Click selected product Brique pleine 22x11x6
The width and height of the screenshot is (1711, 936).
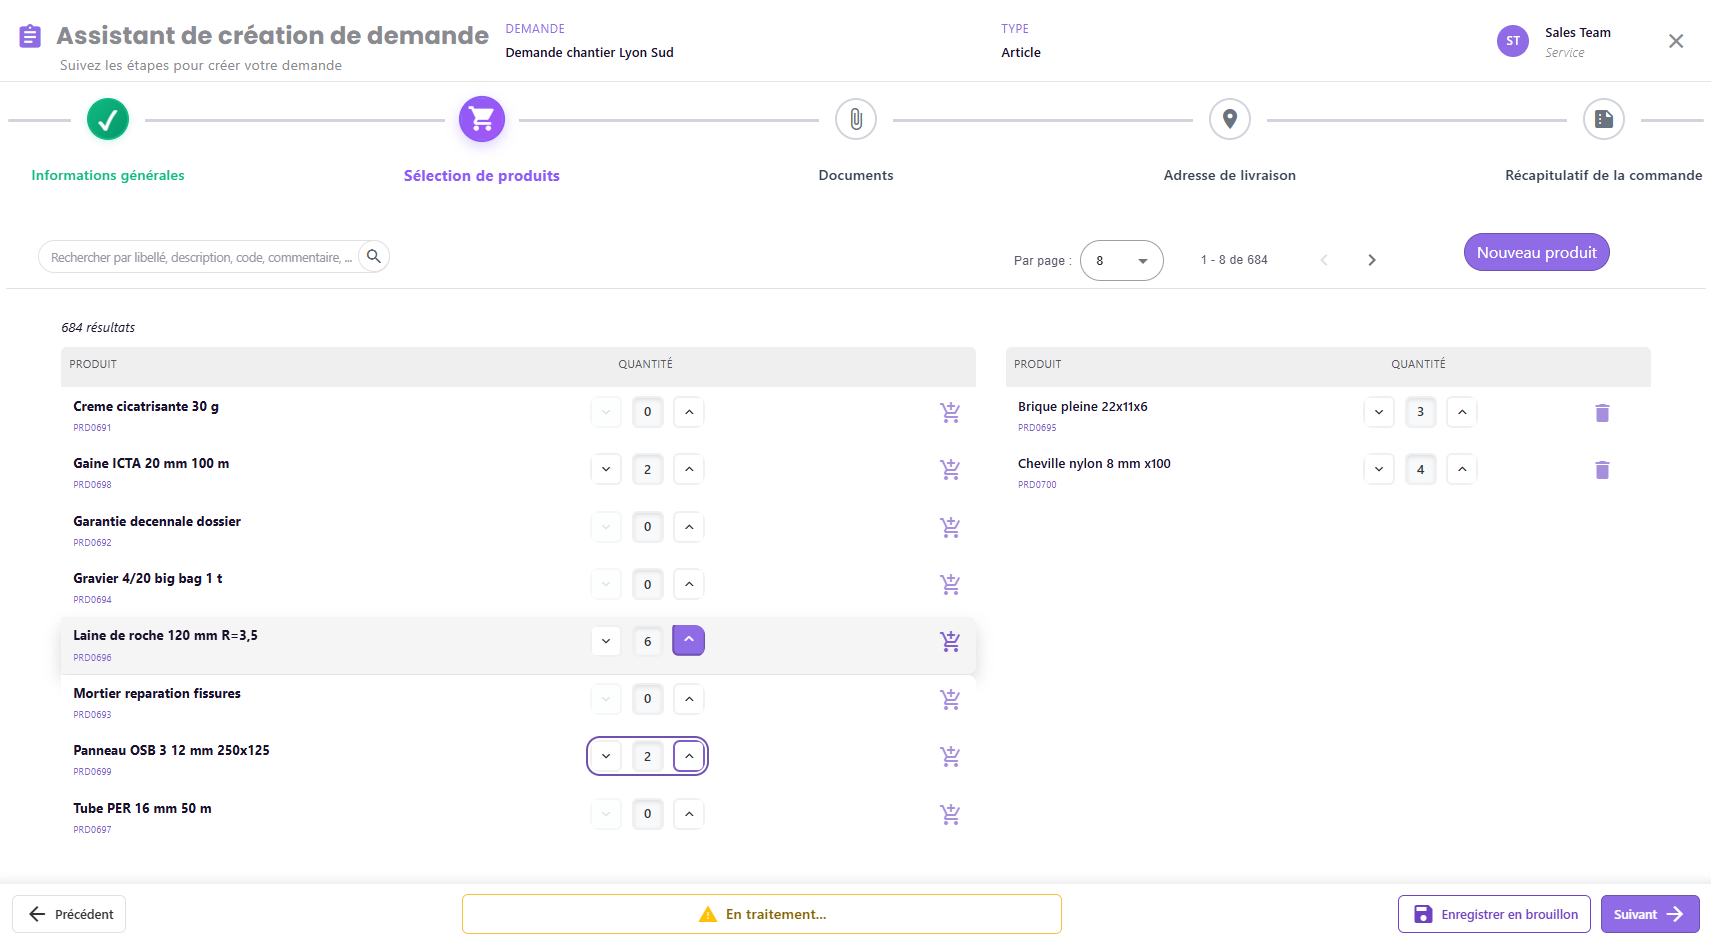(x=1083, y=407)
